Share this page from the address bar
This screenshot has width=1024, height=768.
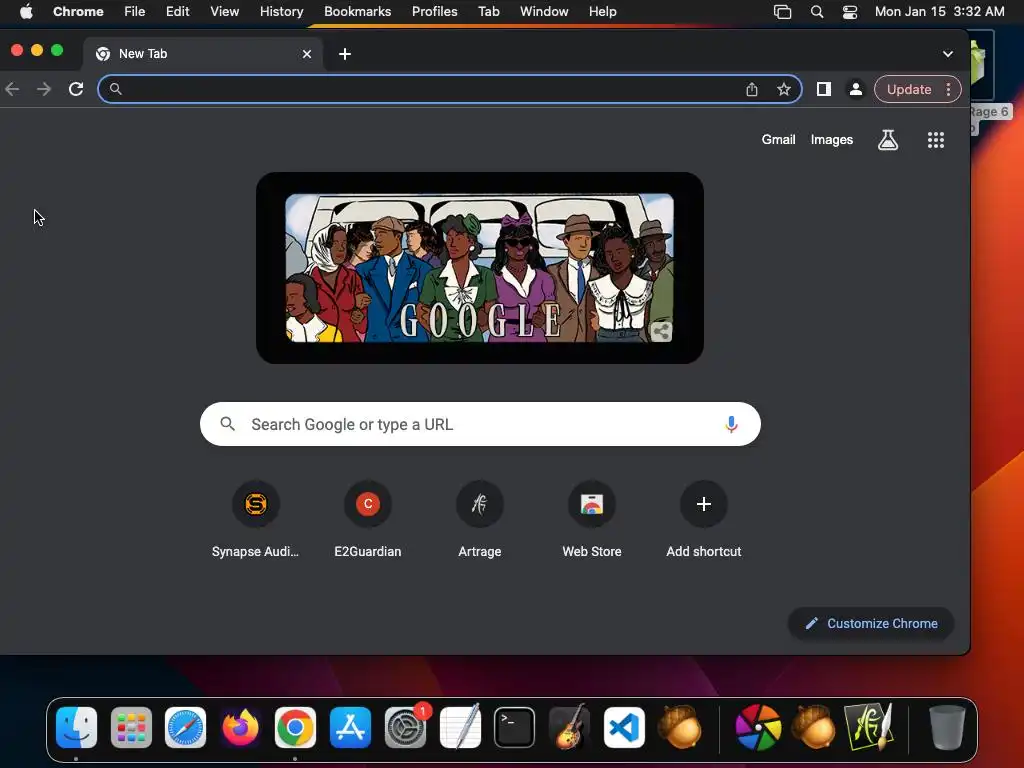click(752, 89)
